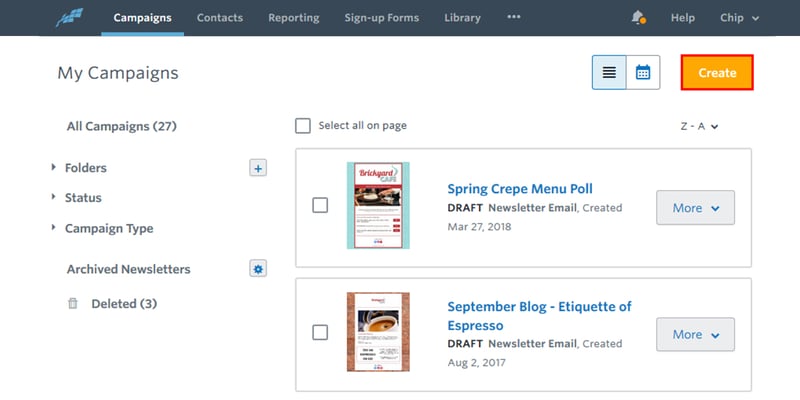Open the Reporting tab
Image resolution: width=800 pixels, height=400 pixels.
293,17
